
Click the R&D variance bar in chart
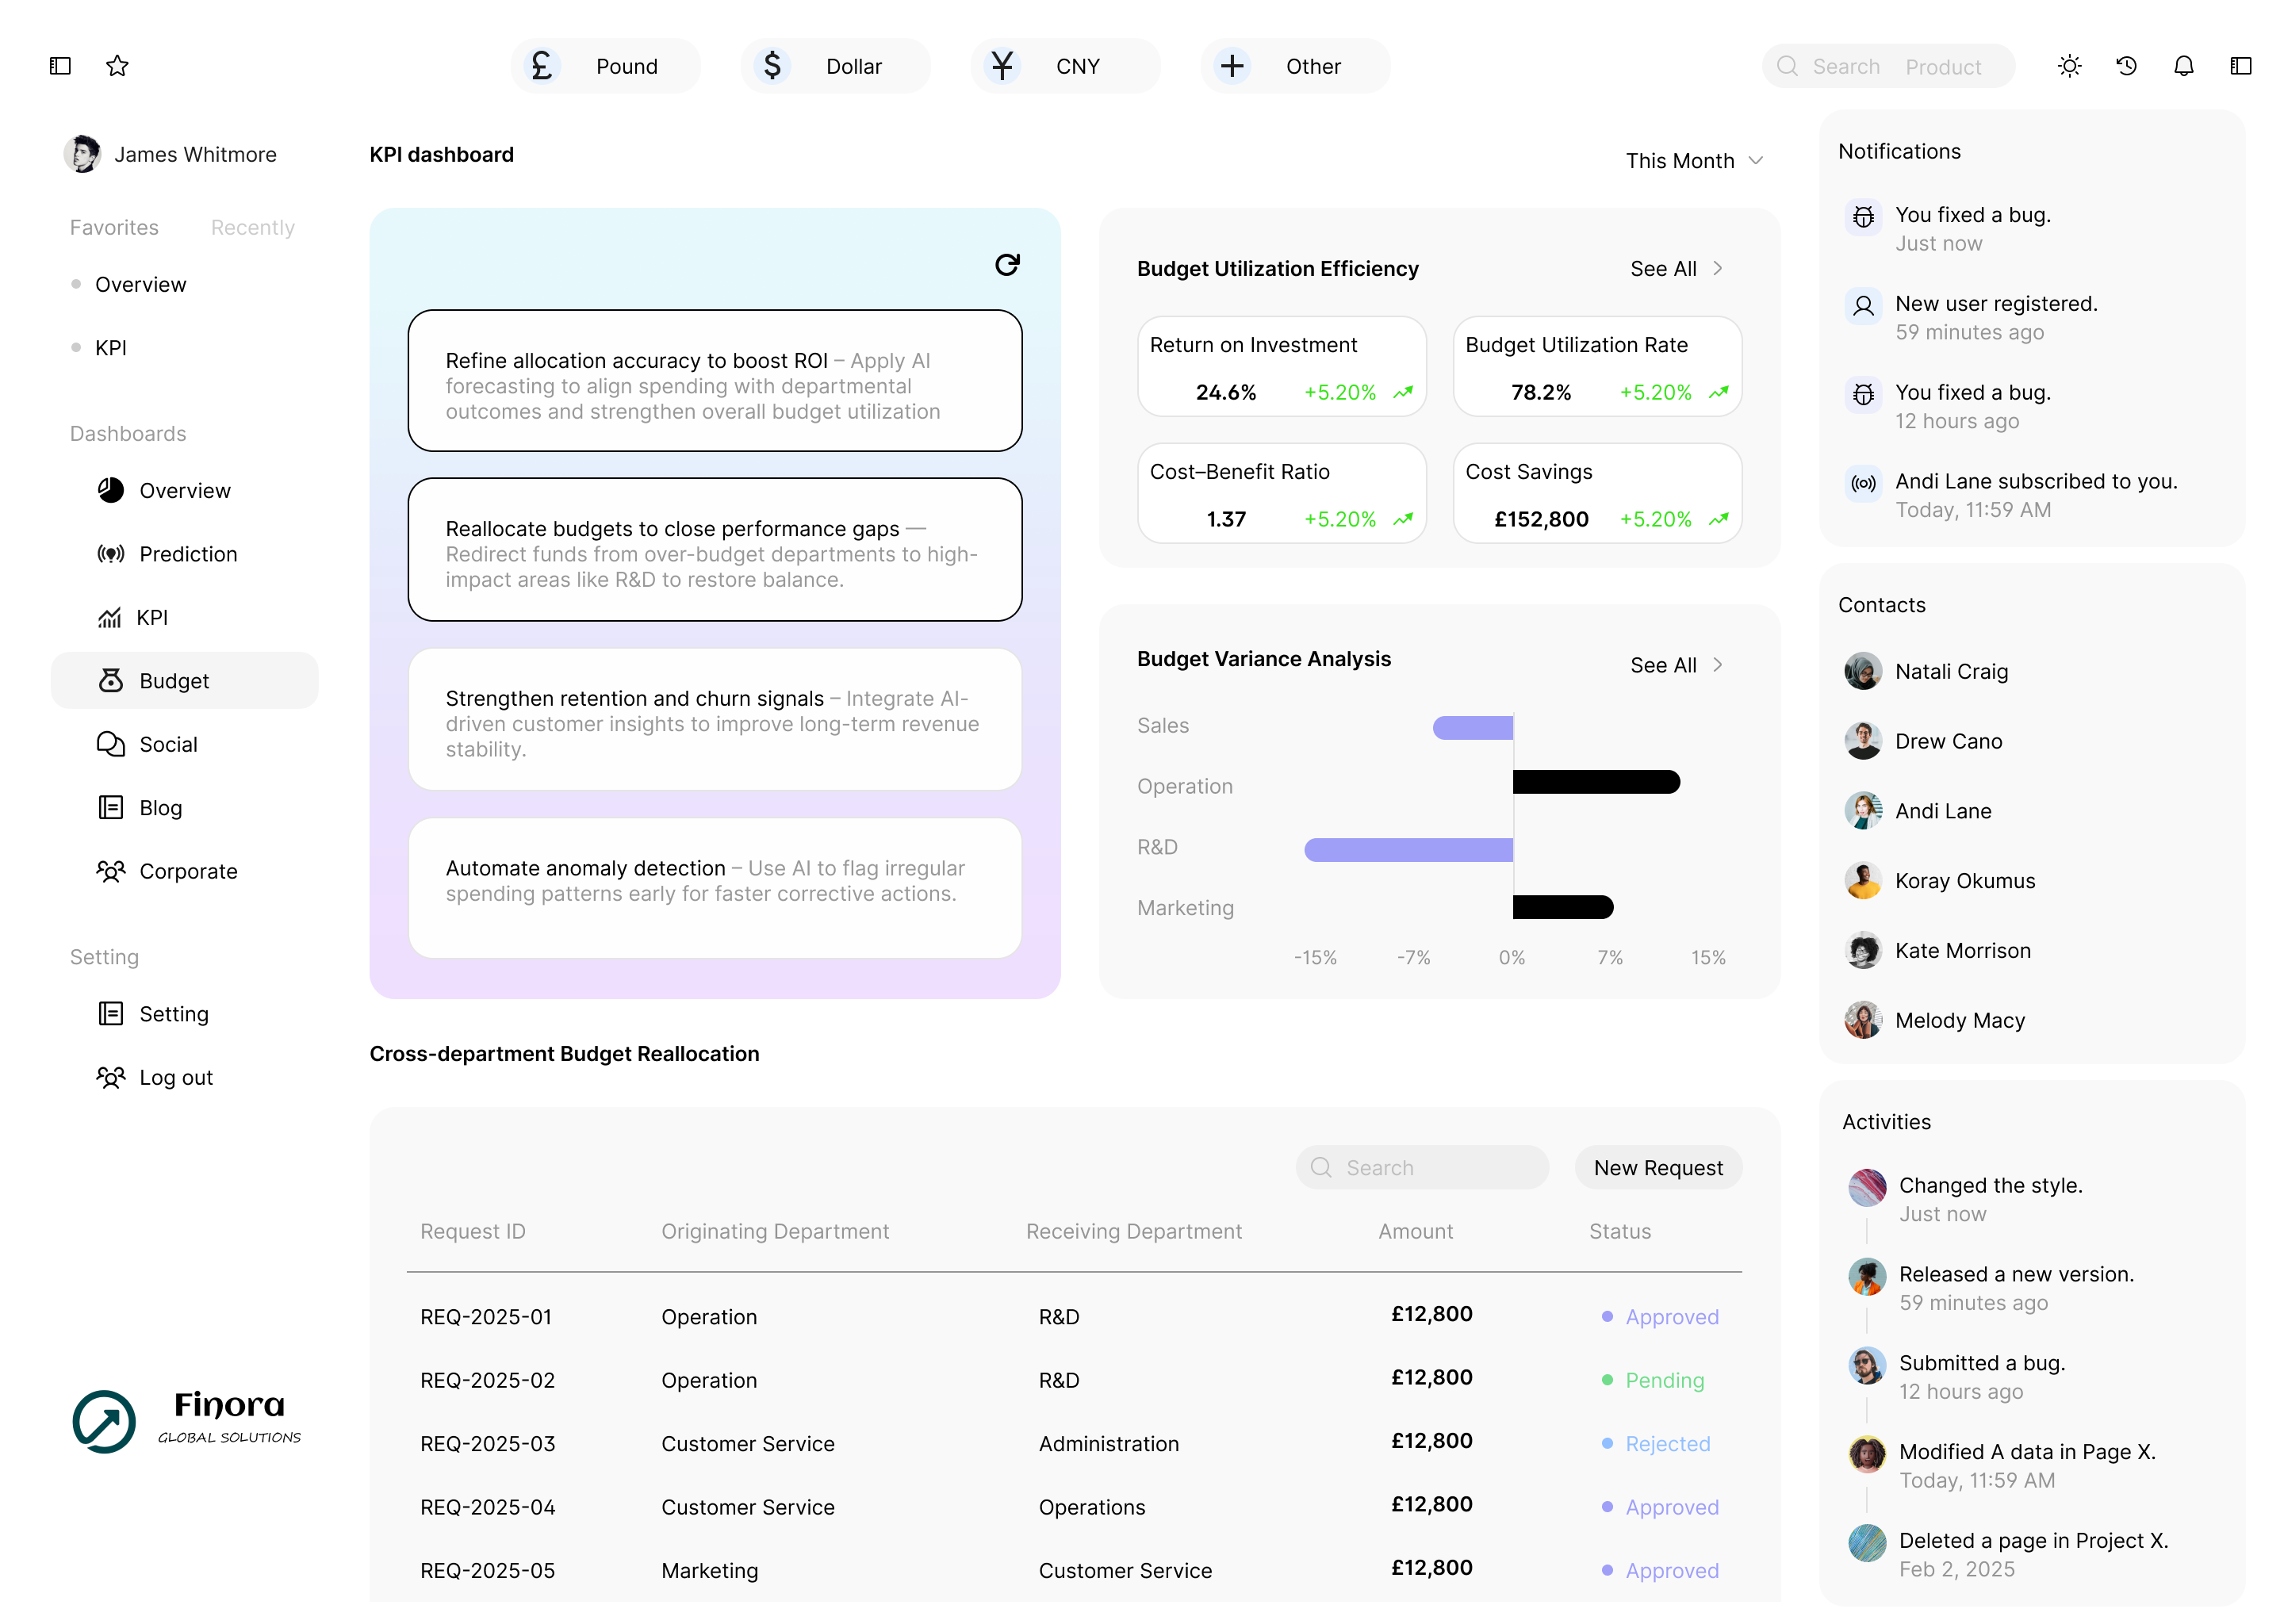tap(1408, 850)
